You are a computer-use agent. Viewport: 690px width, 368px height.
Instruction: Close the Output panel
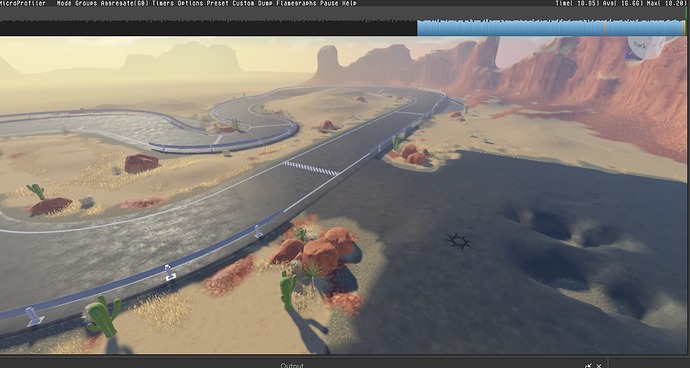(599, 365)
